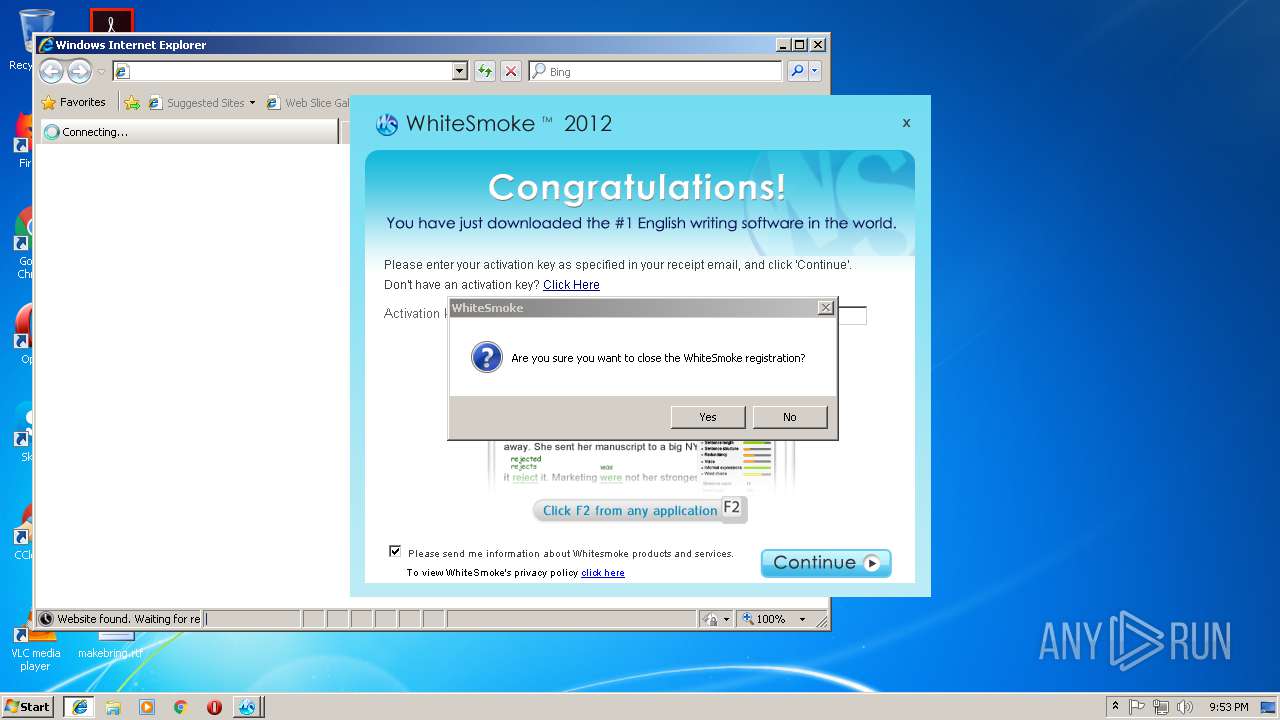Open Internet Explorer from taskbar

pyautogui.click(x=79, y=707)
